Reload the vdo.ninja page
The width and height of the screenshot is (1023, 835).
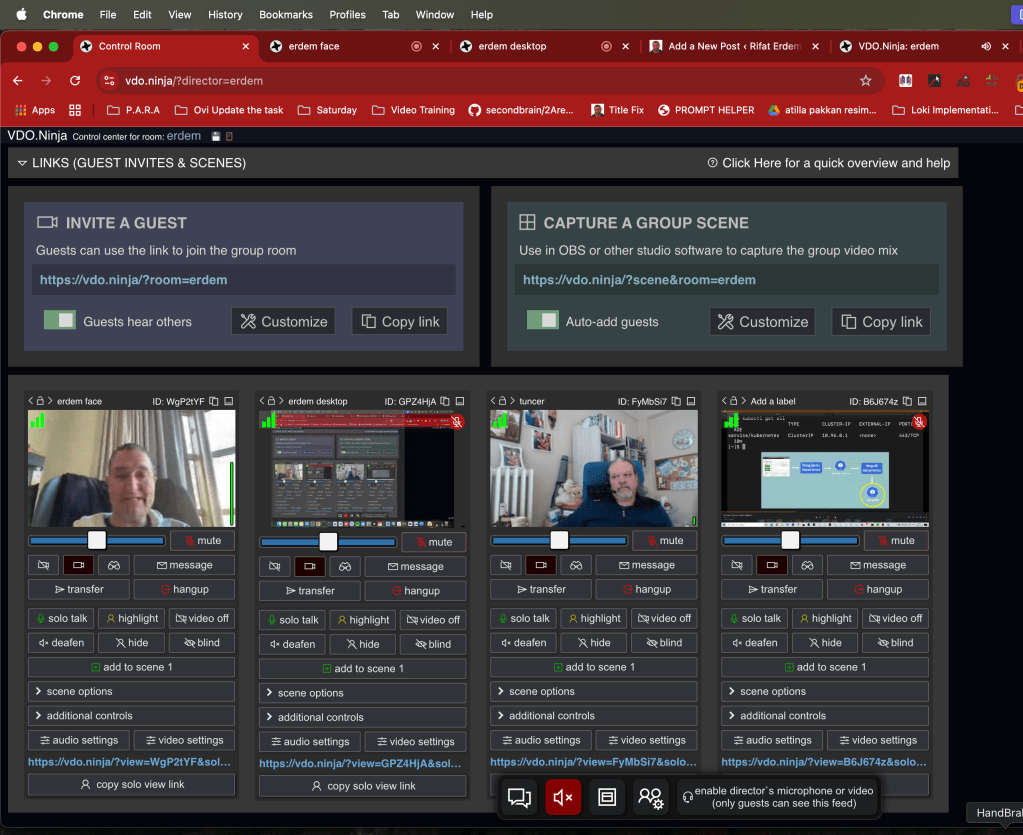pos(75,81)
